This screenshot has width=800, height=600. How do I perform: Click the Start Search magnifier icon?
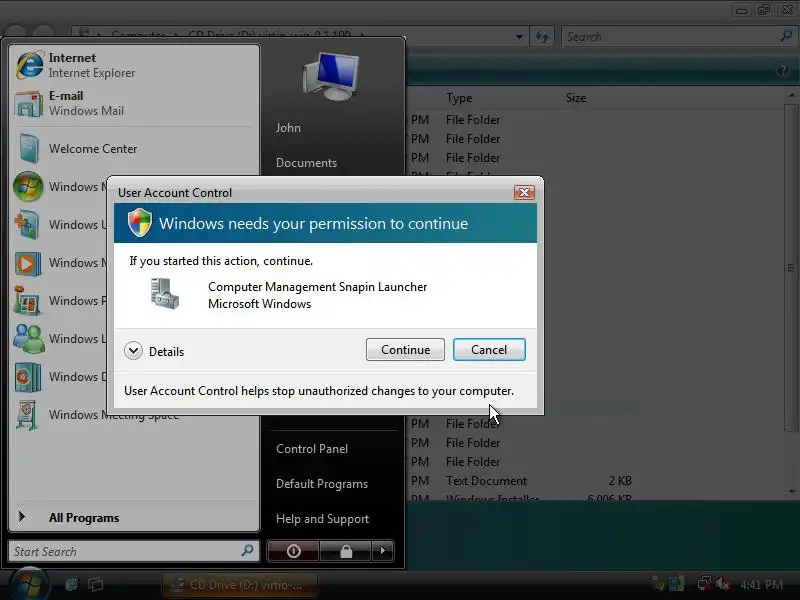[x=247, y=550]
